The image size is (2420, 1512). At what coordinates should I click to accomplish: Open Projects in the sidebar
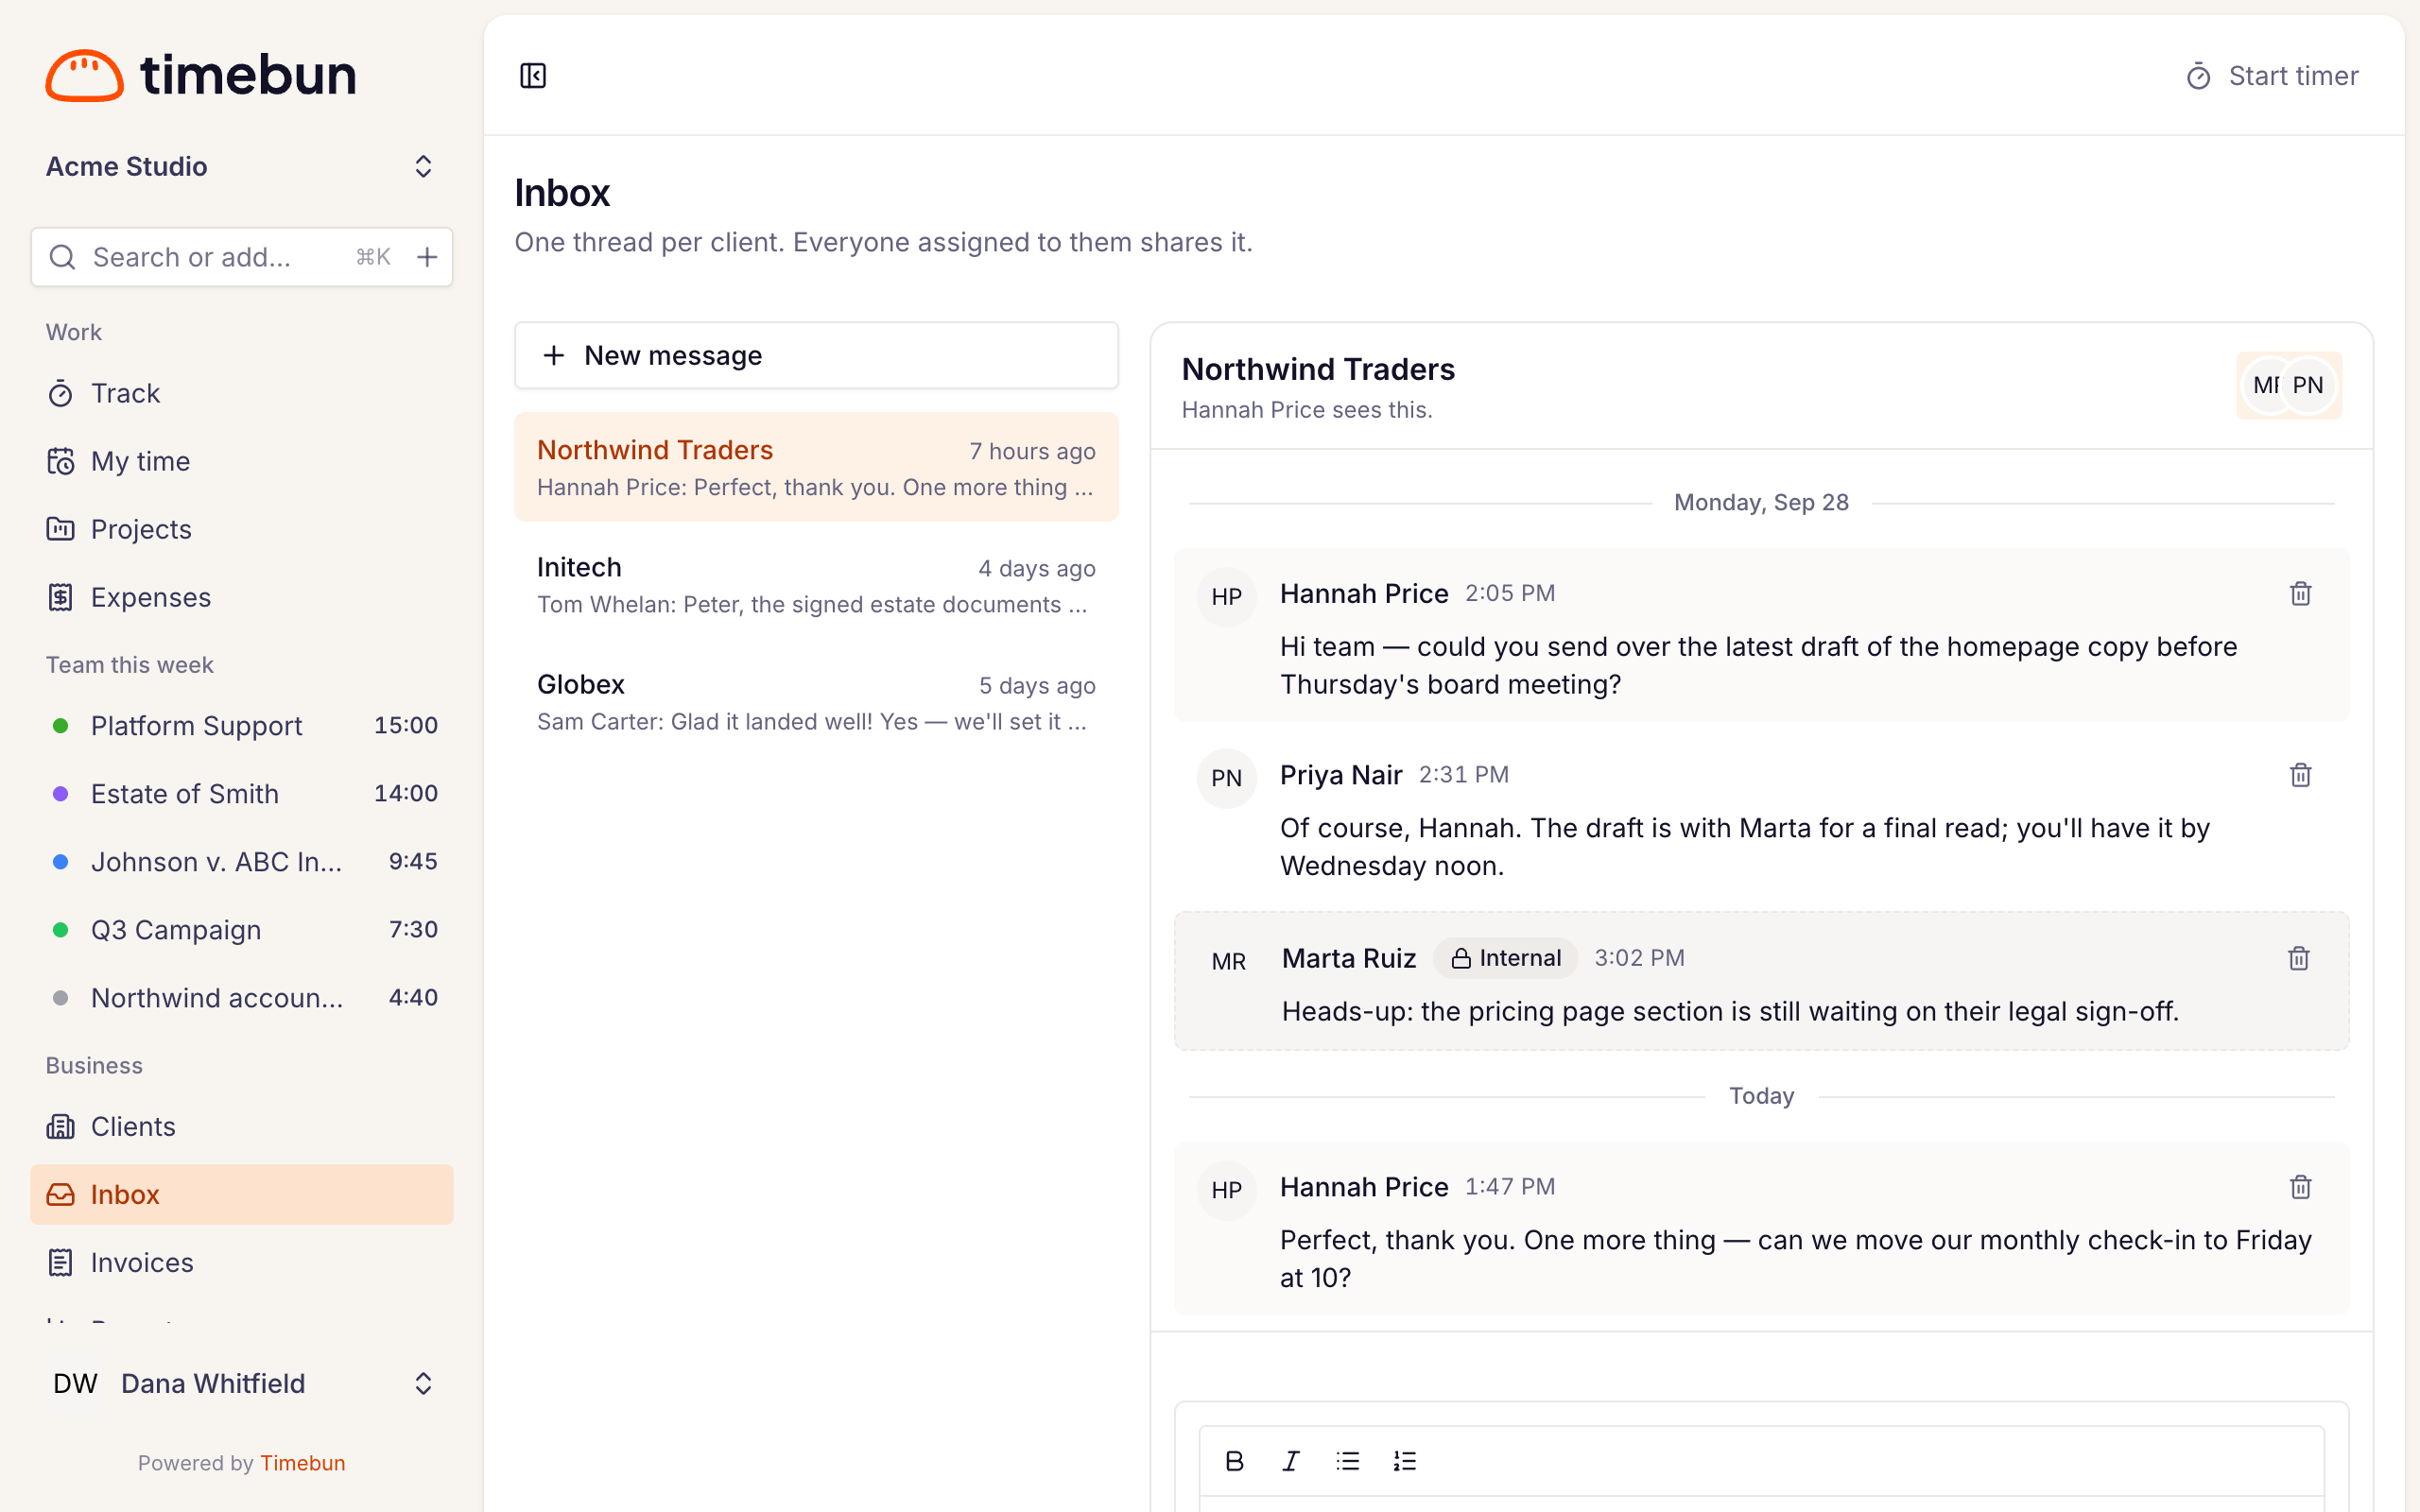click(x=242, y=529)
